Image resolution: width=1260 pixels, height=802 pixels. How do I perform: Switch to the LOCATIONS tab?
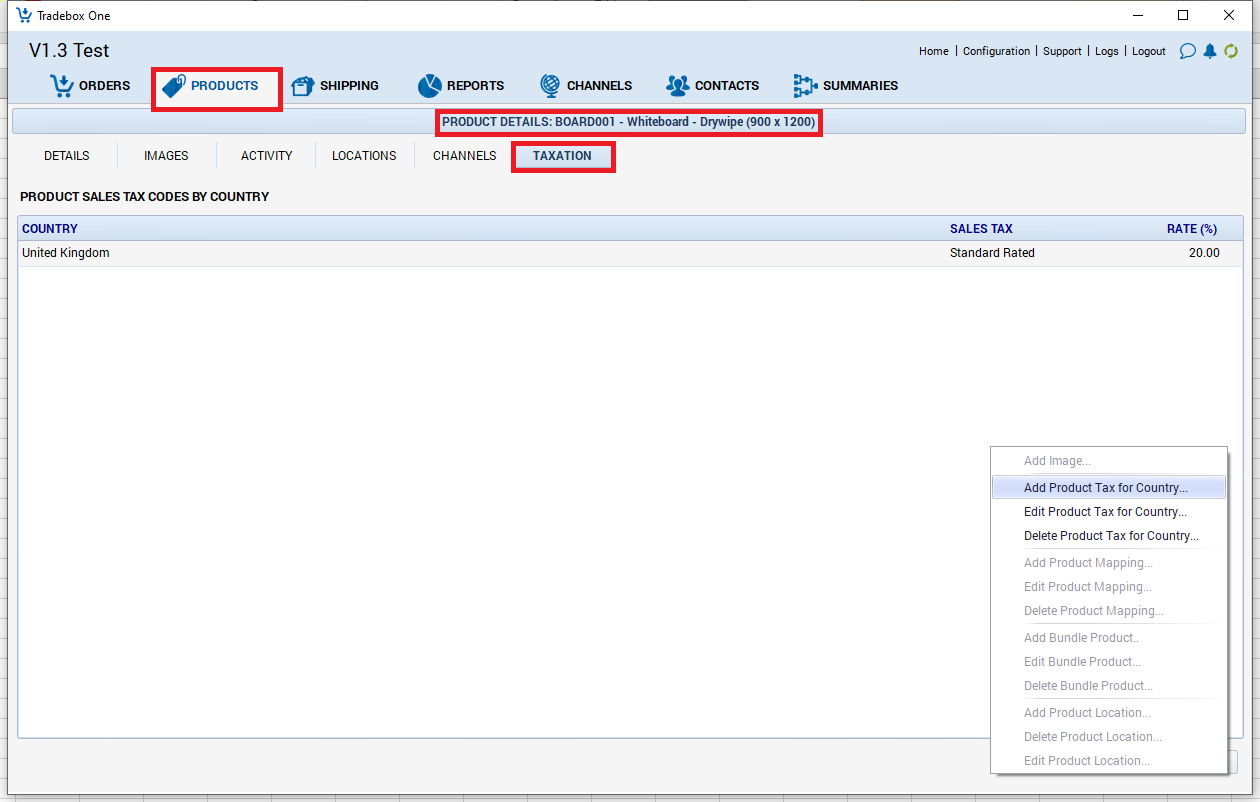pos(364,156)
